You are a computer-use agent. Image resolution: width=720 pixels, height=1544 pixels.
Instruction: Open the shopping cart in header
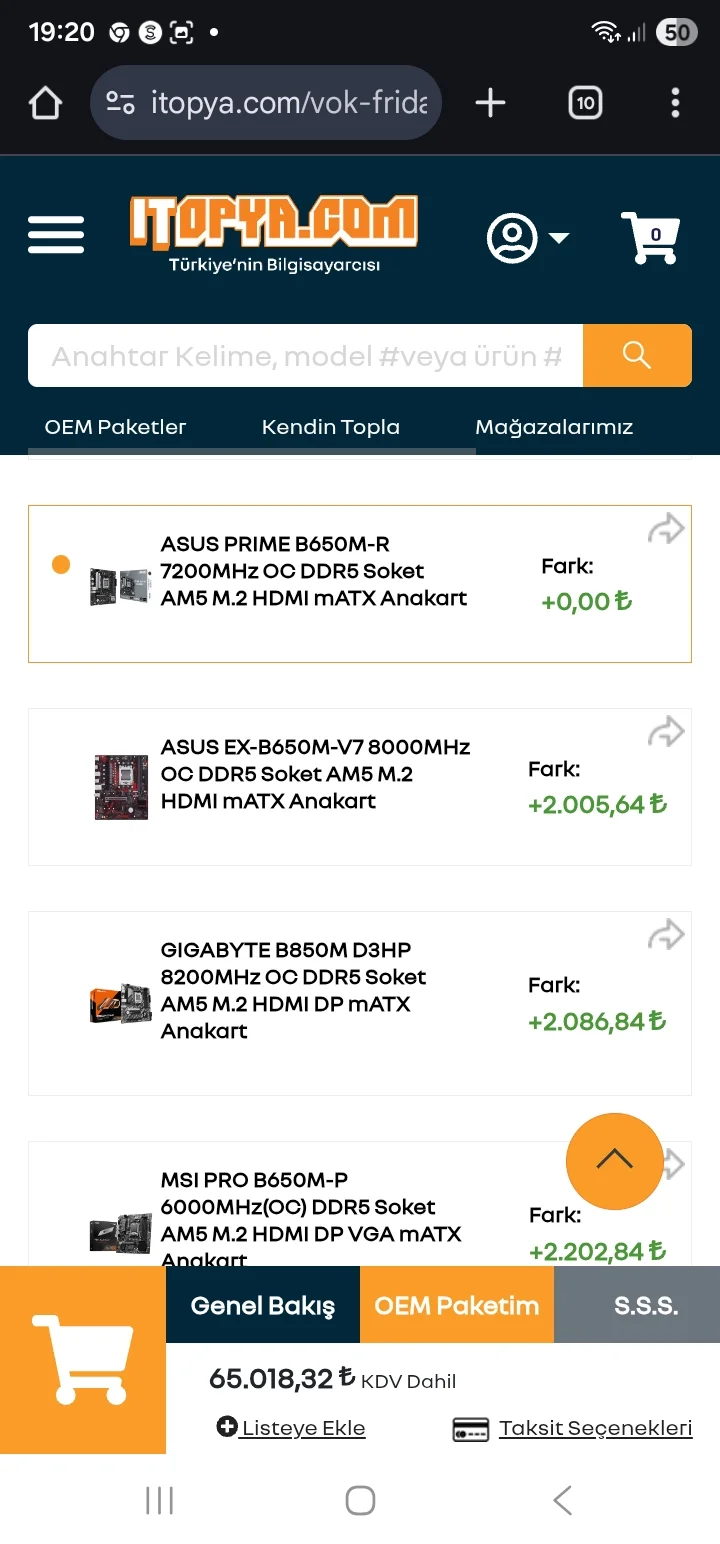point(651,237)
